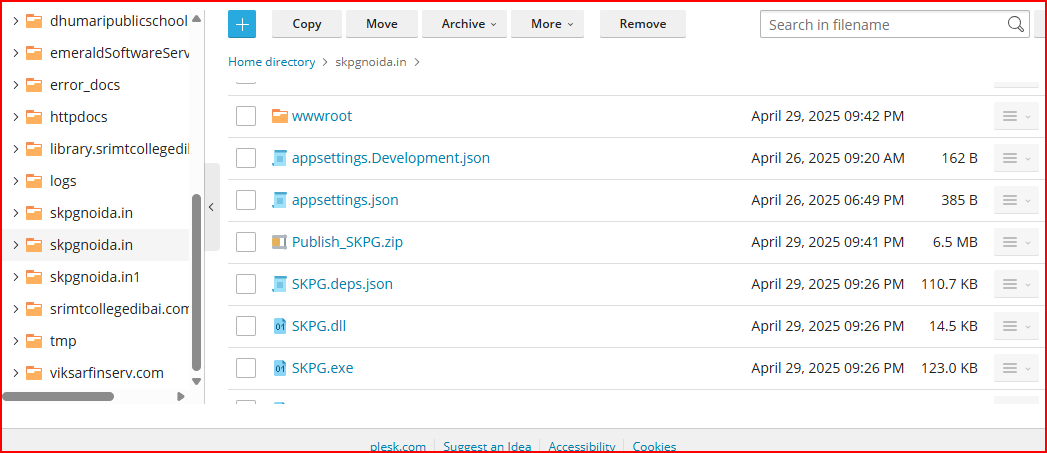Check the box next to wwwroot
Image resolution: width=1047 pixels, height=453 pixels.
pos(246,116)
